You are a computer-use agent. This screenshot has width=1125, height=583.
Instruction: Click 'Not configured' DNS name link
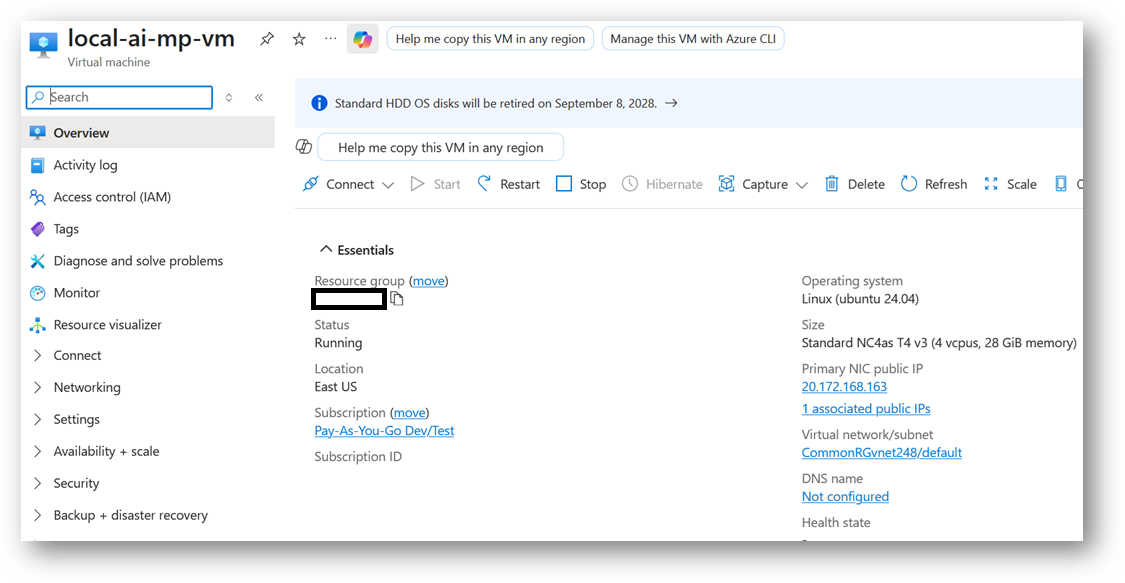pos(844,496)
